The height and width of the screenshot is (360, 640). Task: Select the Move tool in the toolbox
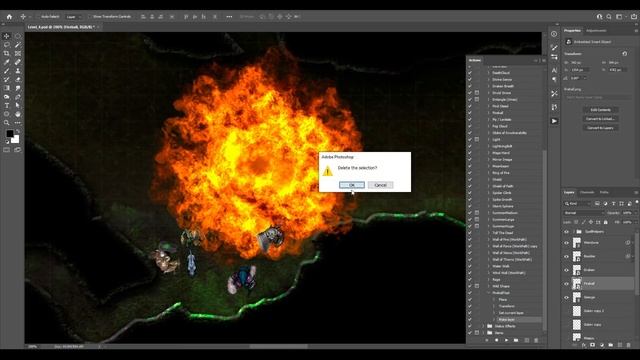(7, 36)
